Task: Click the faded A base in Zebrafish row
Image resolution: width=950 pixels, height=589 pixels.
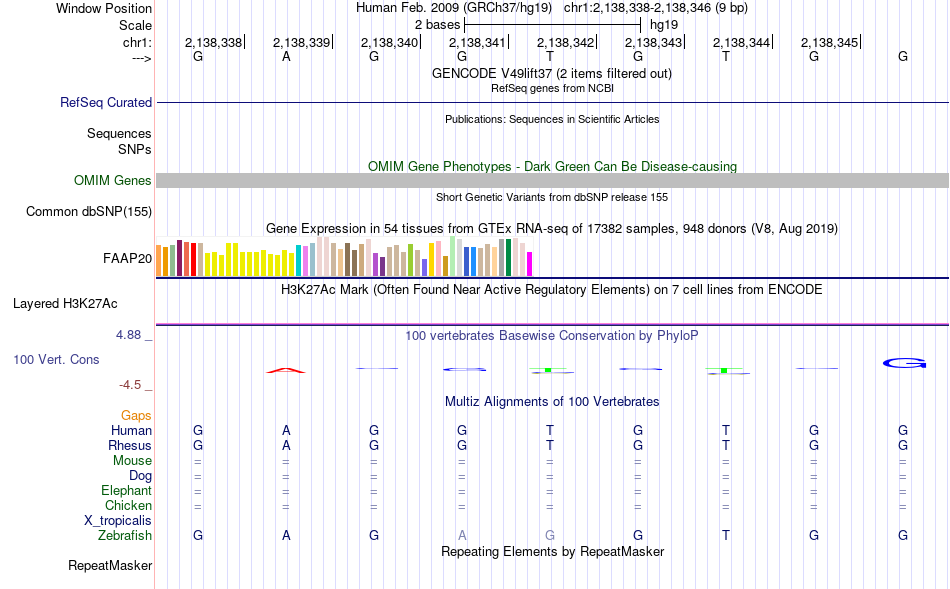Action: pyautogui.click(x=462, y=535)
